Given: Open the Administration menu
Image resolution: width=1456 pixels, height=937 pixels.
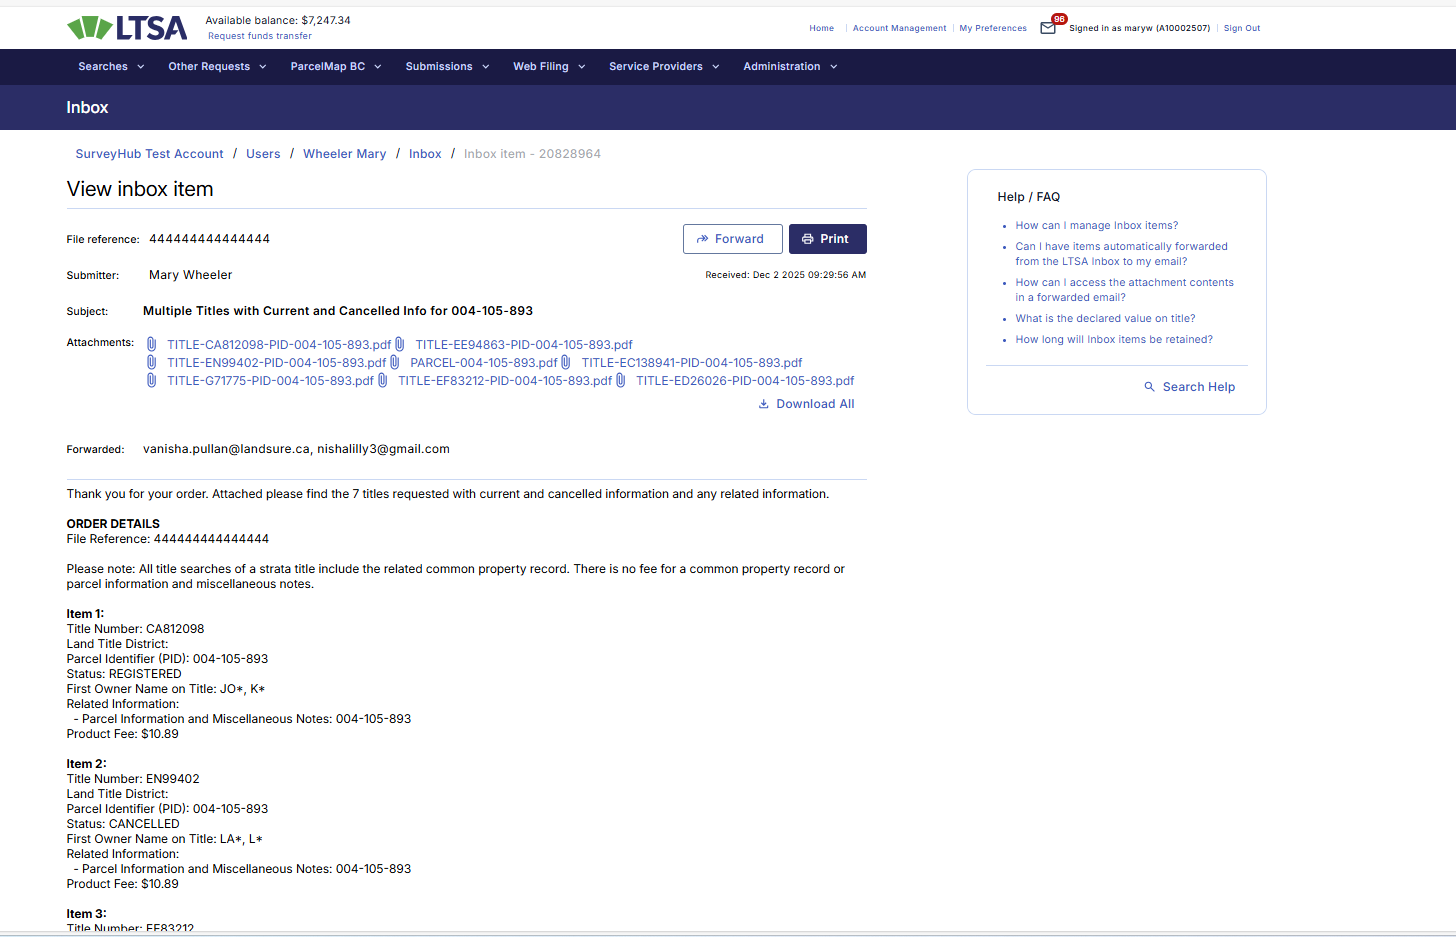Looking at the screenshot, I should [789, 67].
